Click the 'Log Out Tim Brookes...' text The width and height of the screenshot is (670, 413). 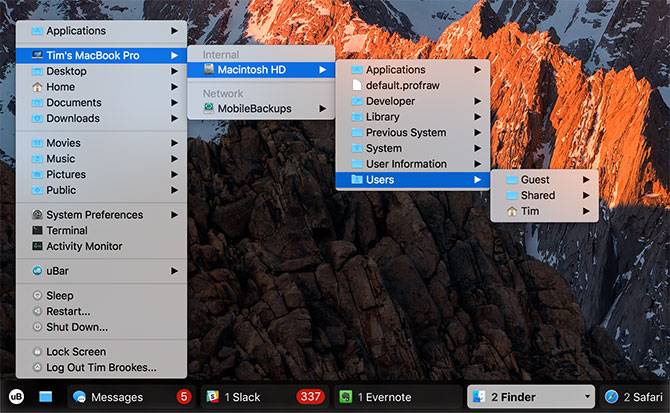(101, 368)
